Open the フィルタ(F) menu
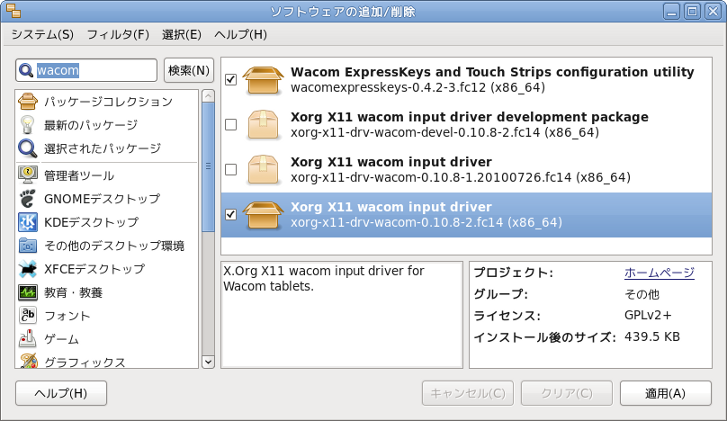The image size is (727, 421). (x=118, y=35)
